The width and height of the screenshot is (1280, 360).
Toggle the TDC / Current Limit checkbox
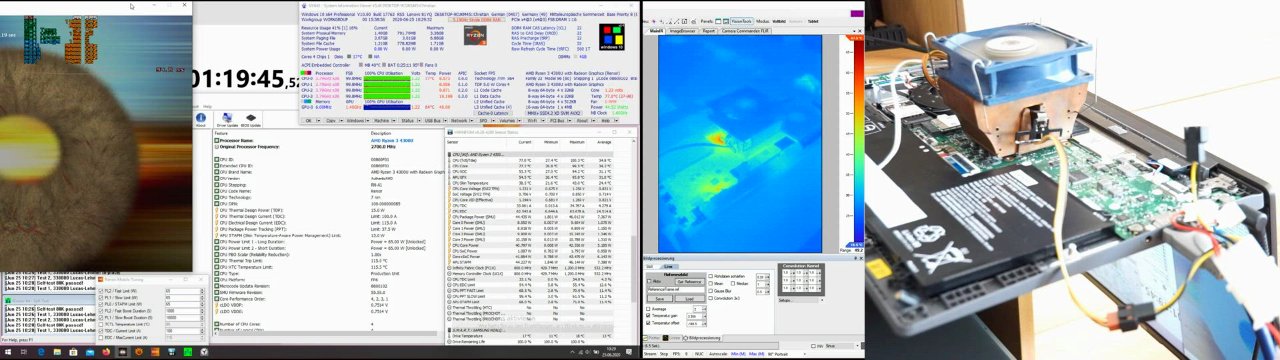(x=101, y=331)
